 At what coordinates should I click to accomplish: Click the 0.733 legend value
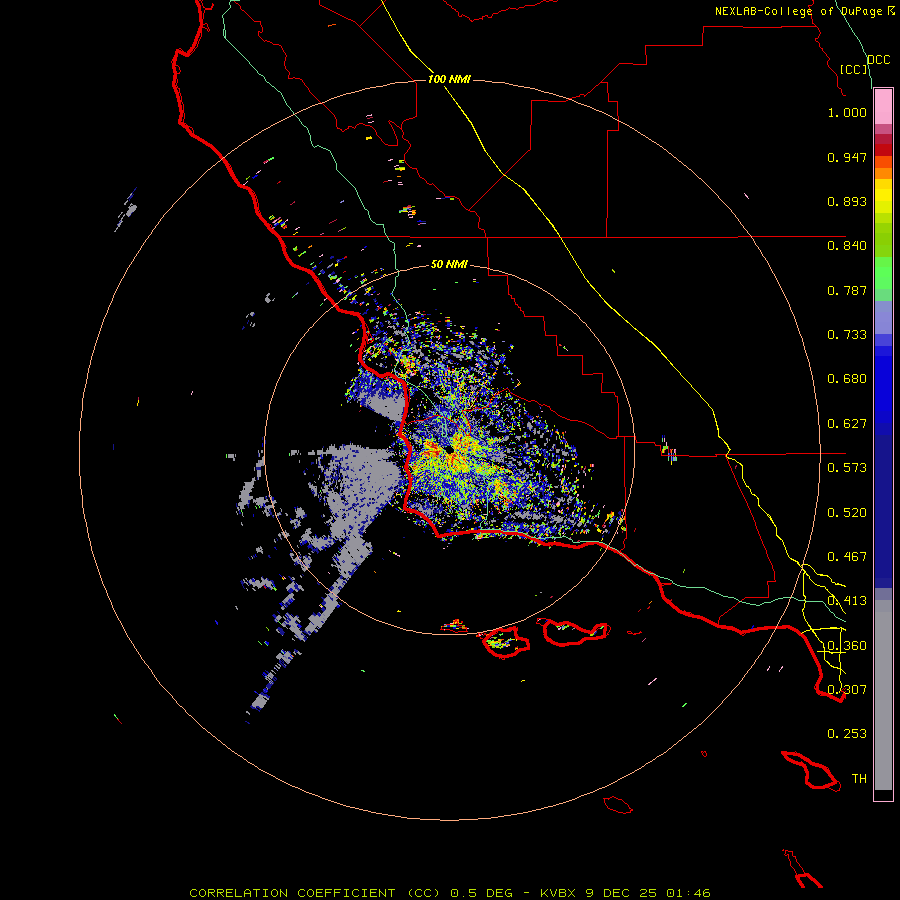(847, 335)
